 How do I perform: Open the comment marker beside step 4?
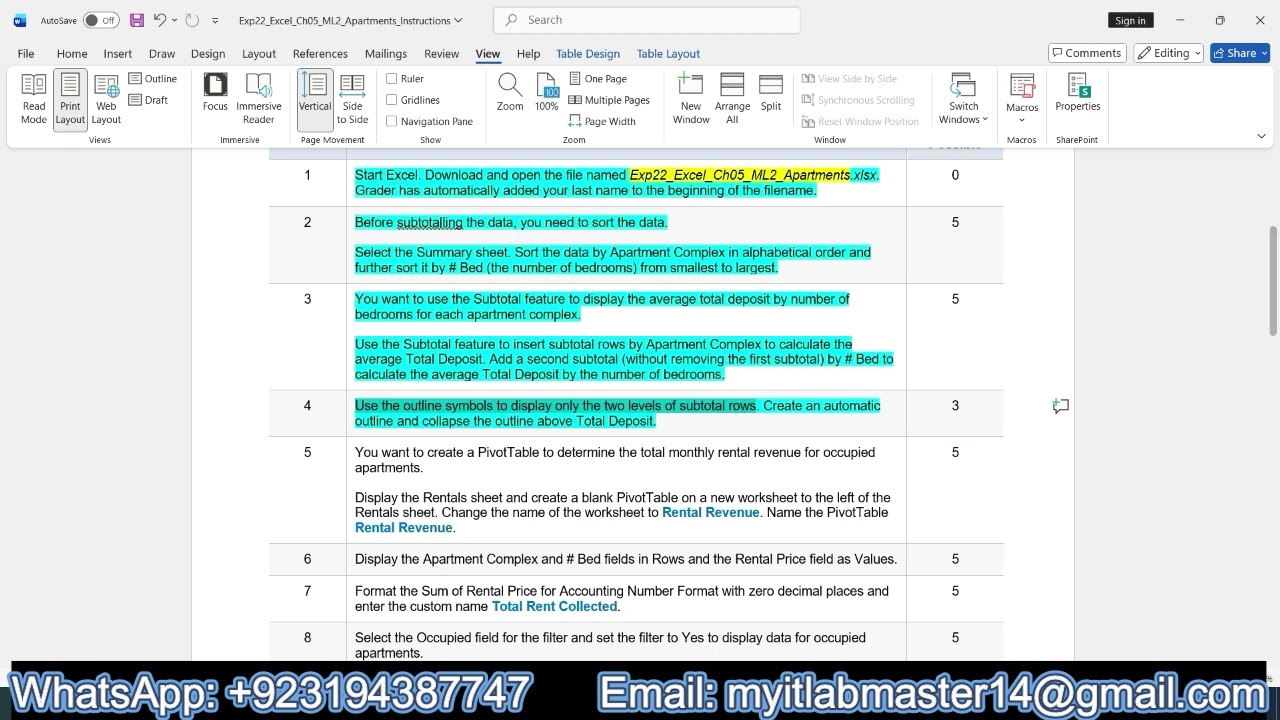(x=1061, y=406)
